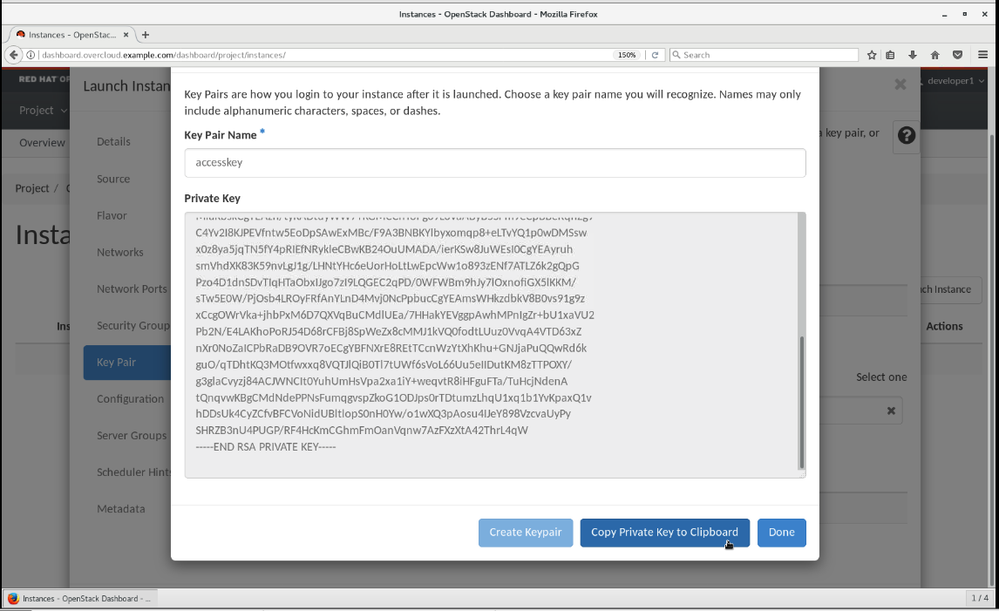This screenshot has height=611, width=999.
Task: Go to the Firefox home page icon
Action: pyautogui.click(x=935, y=55)
